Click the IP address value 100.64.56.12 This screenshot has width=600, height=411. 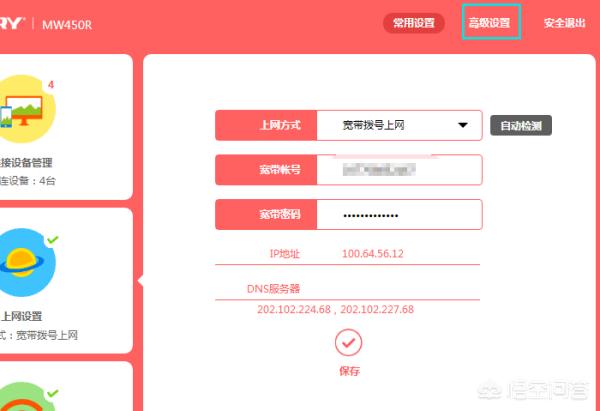(373, 254)
